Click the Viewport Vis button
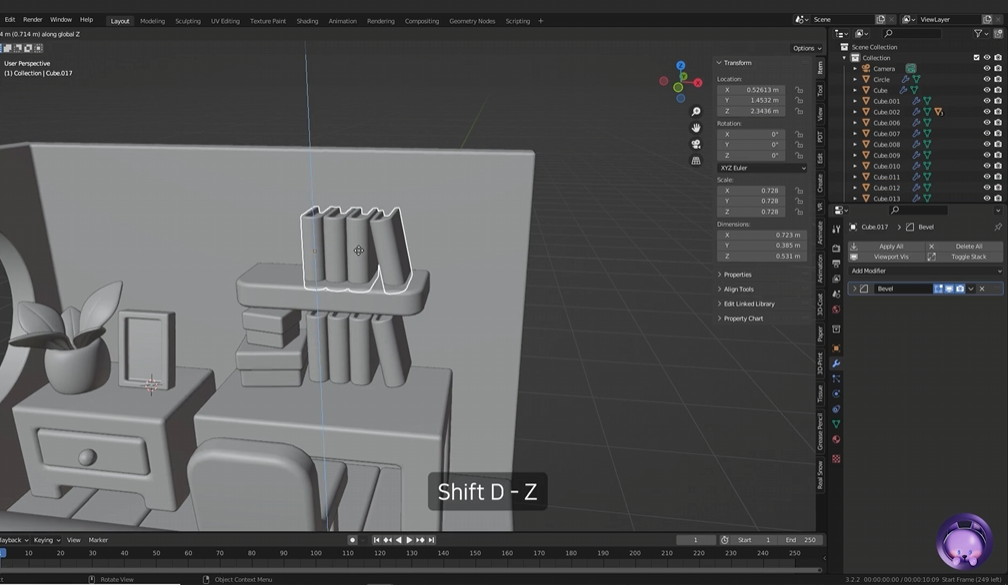The image size is (1008, 585). pyautogui.click(x=886, y=256)
